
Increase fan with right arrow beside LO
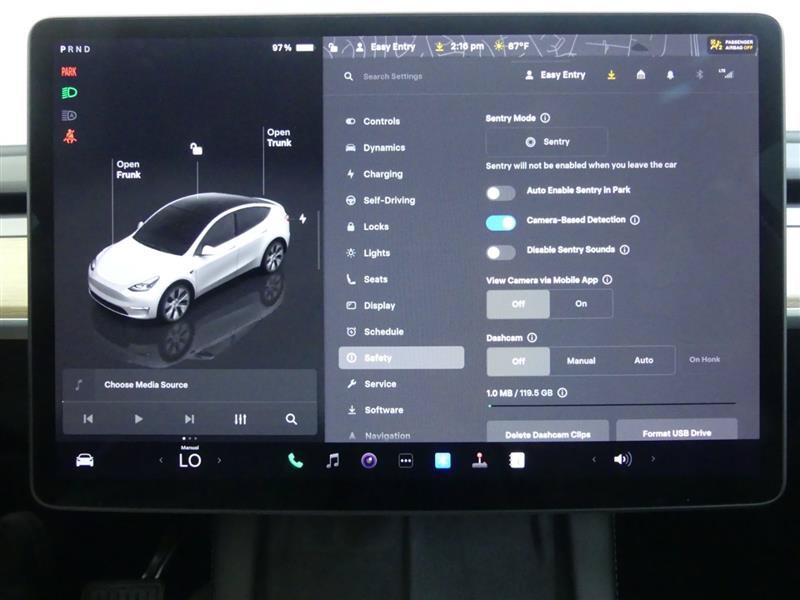219,460
